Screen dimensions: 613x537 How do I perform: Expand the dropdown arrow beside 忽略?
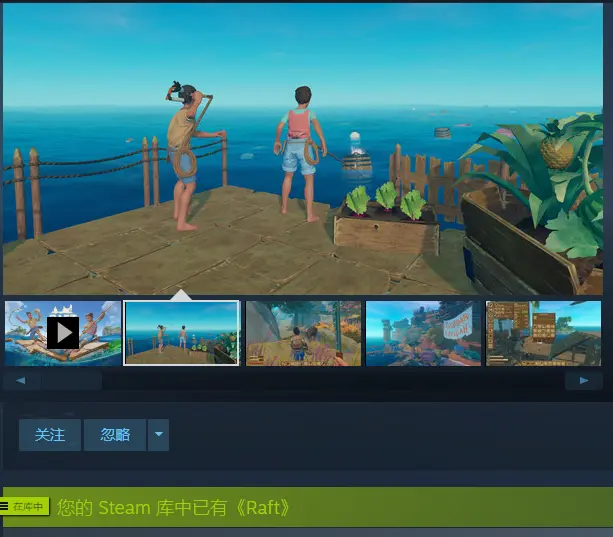[158, 435]
